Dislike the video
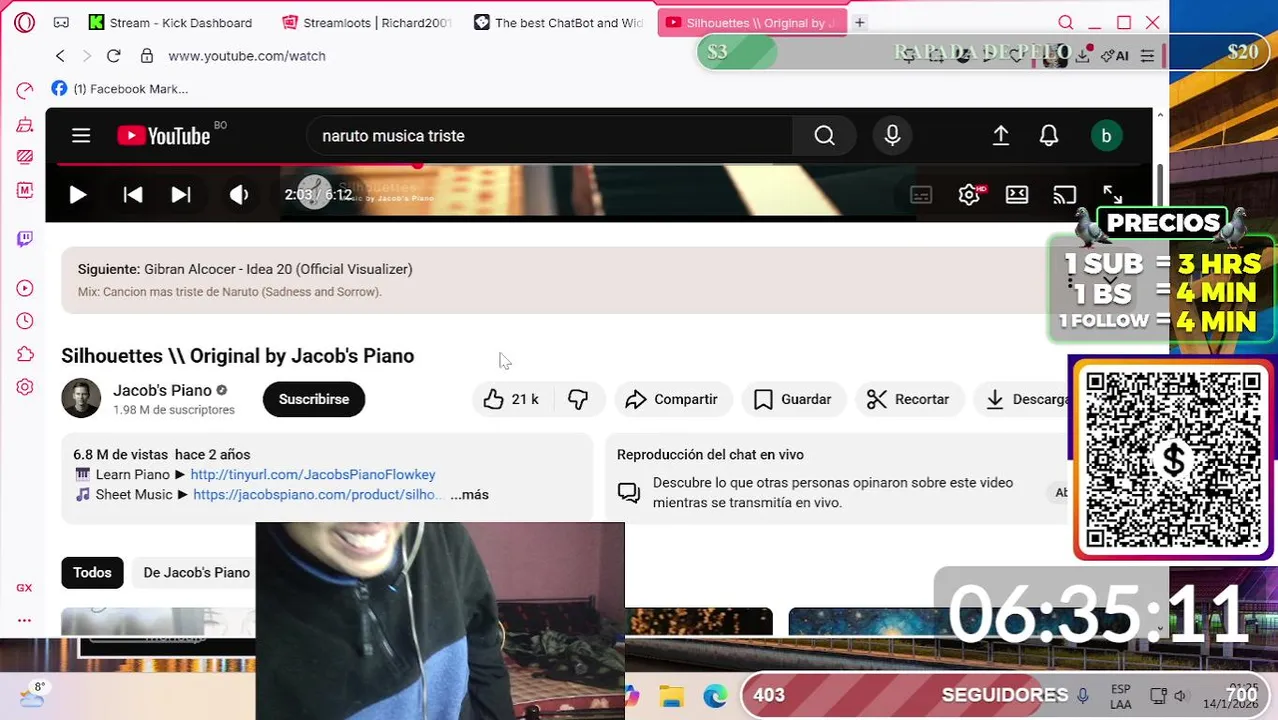This screenshot has height=720, width=1278. (x=579, y=399)
